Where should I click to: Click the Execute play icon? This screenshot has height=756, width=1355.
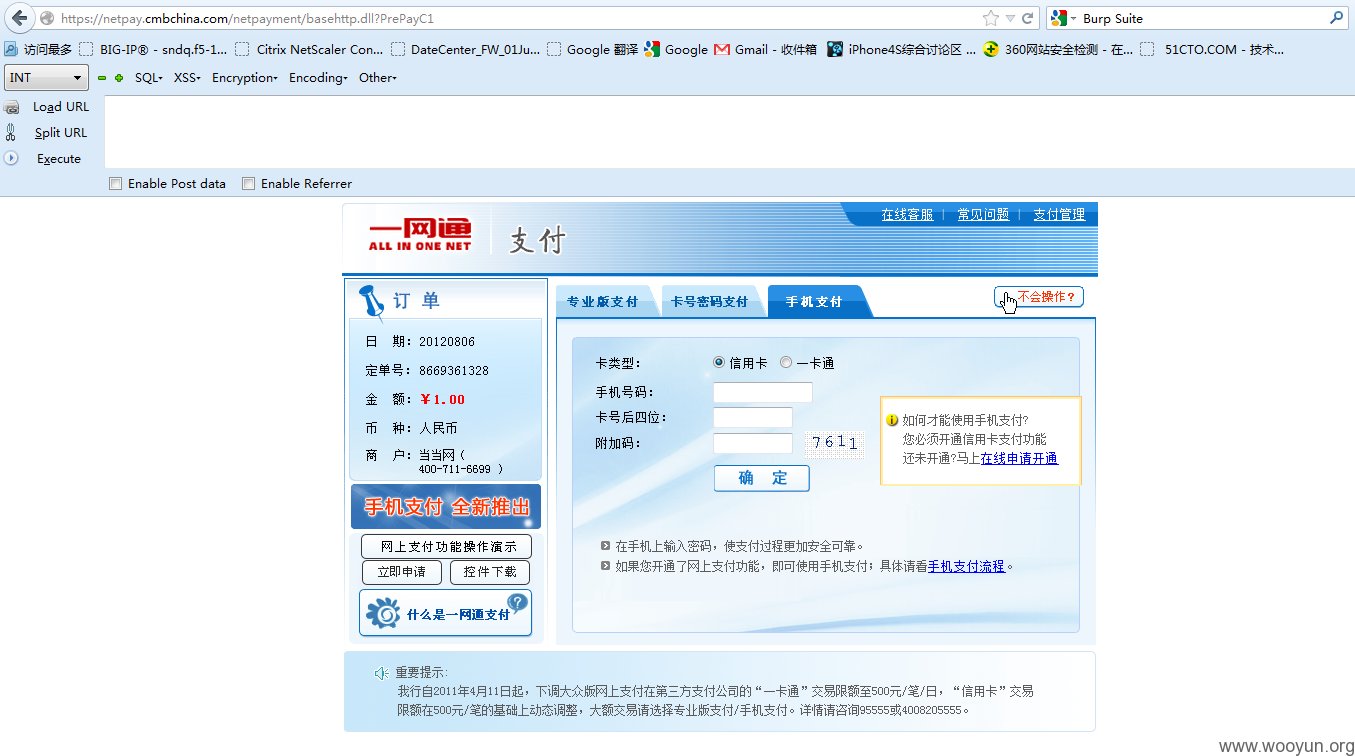[11, 158]
